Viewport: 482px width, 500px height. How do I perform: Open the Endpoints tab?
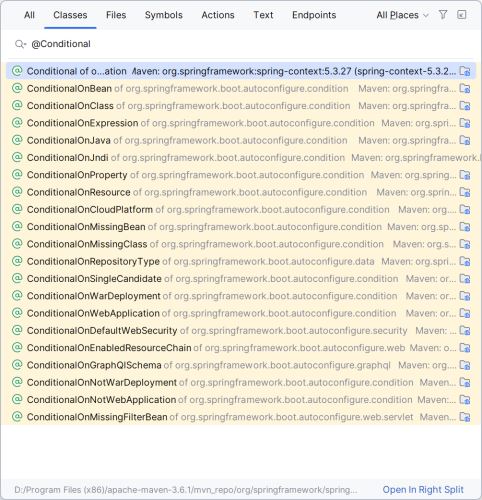click(x=314, y=15)
